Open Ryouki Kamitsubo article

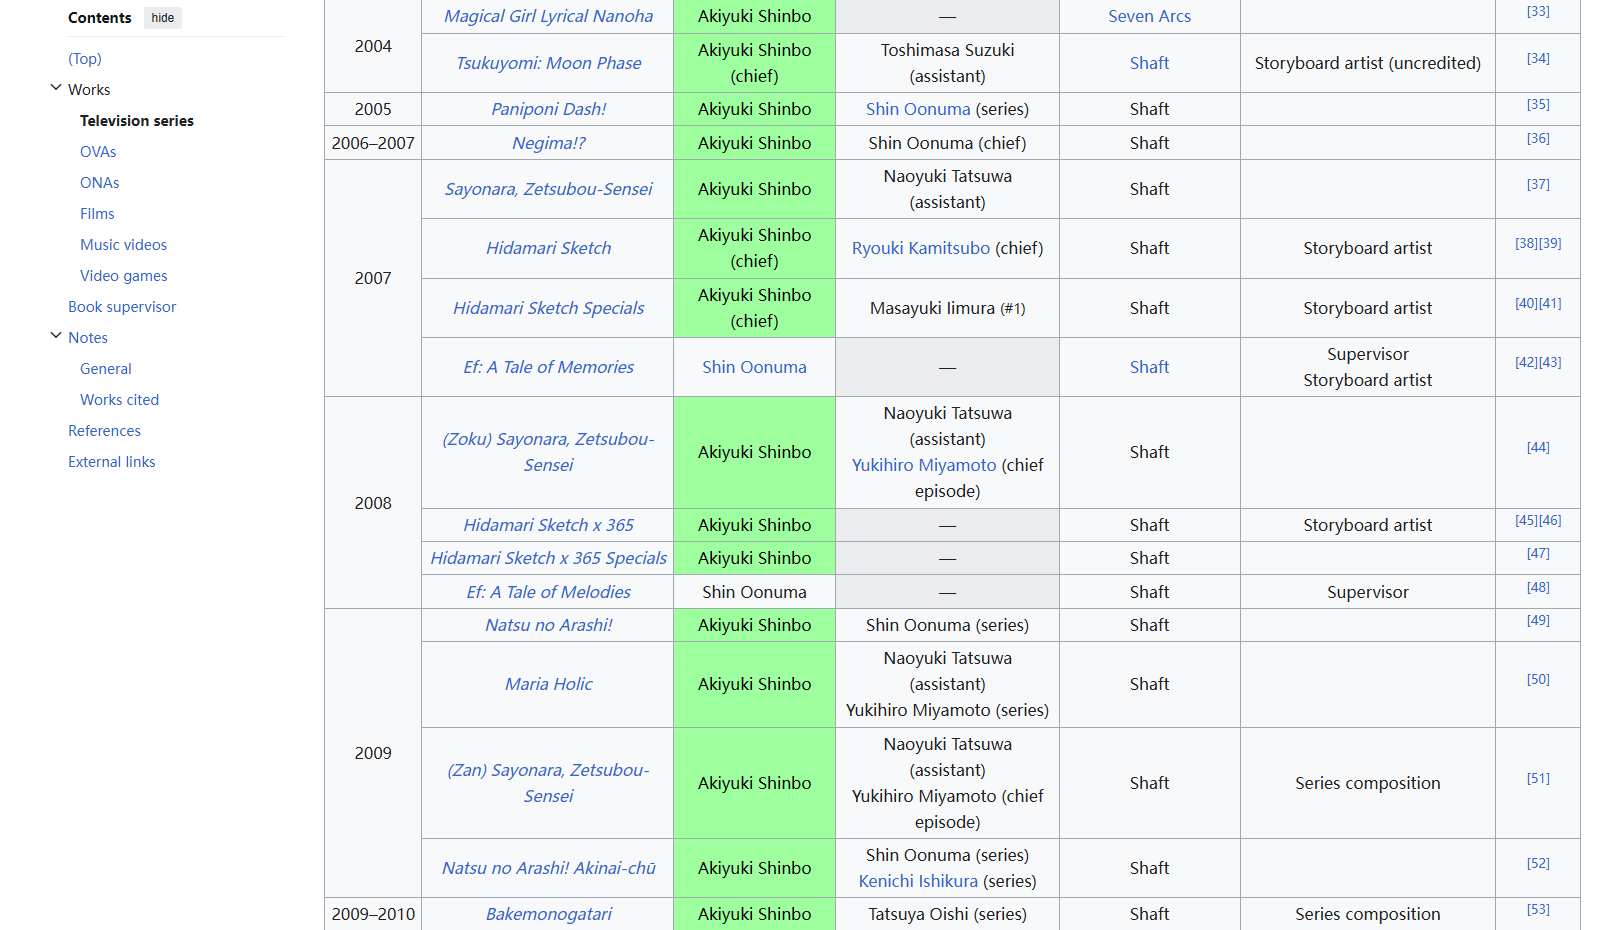[921, 248]
